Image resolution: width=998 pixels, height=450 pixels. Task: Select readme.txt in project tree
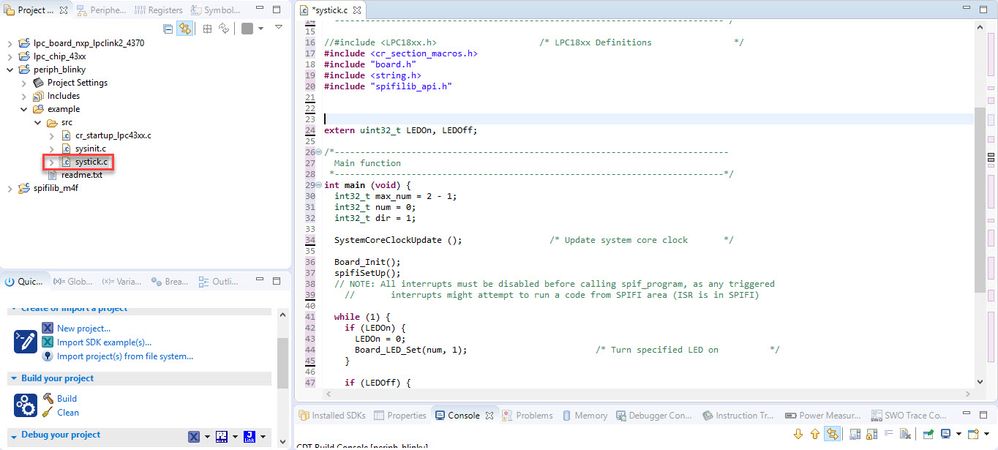point(81,175)
